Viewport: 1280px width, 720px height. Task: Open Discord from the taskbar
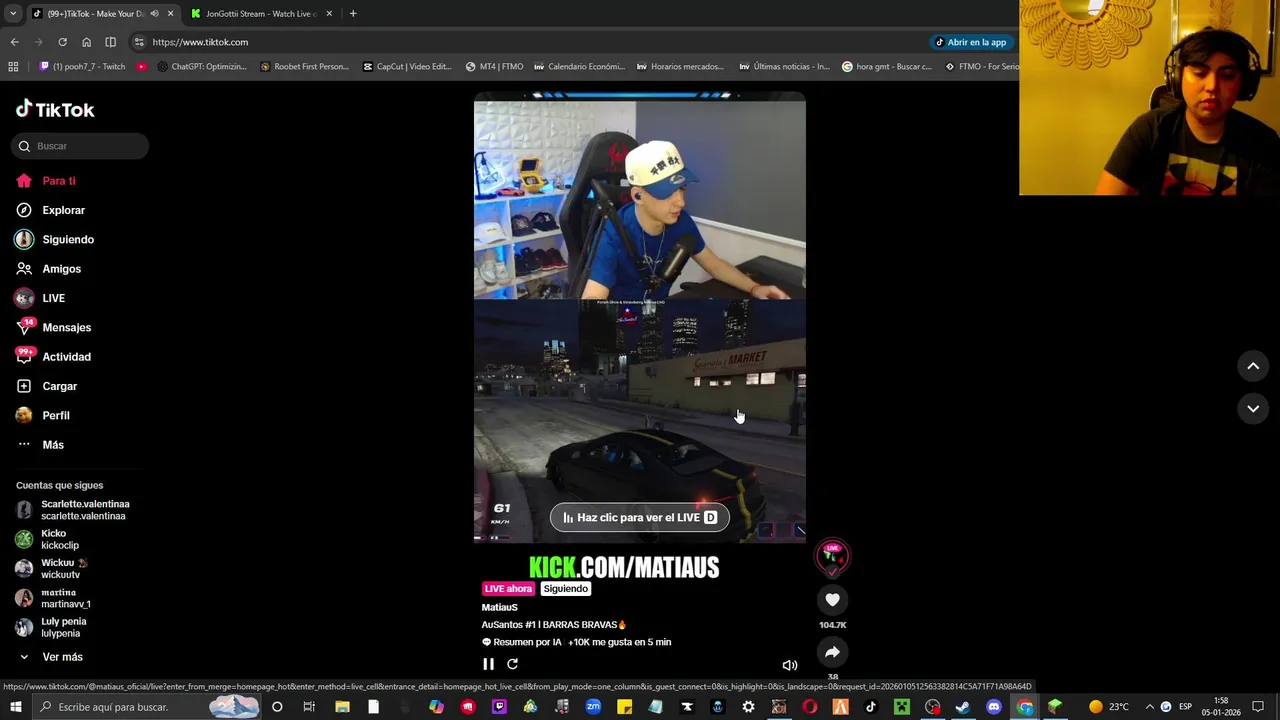tap(994, 707)
